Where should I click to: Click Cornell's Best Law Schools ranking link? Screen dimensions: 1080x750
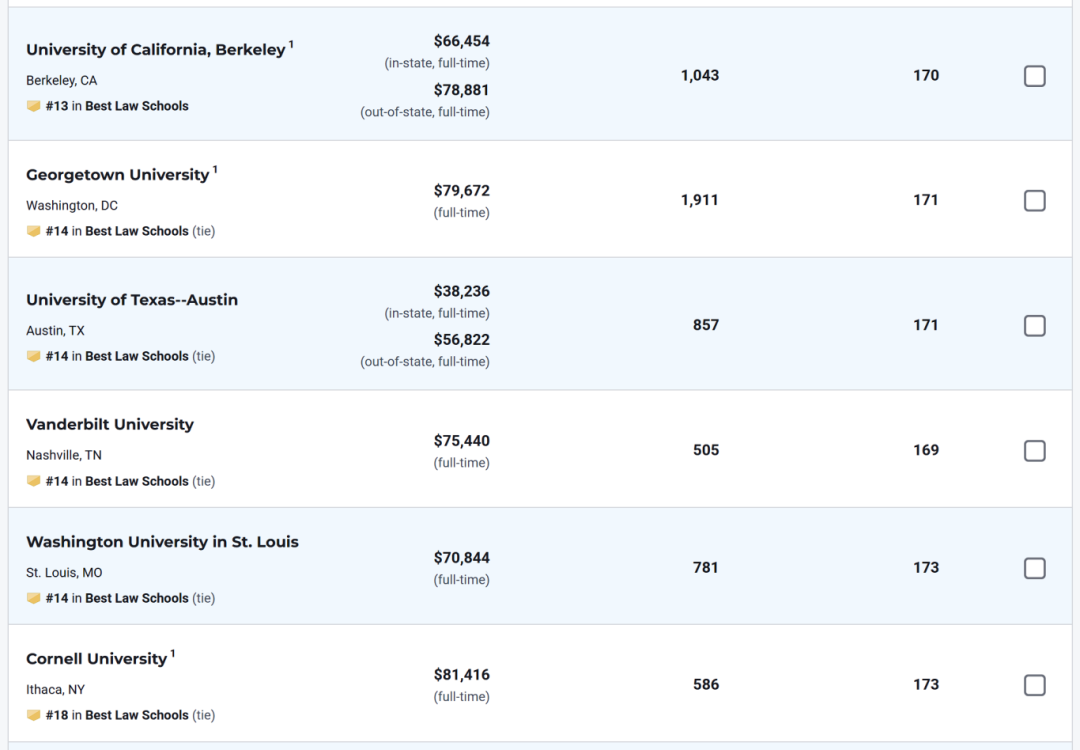click(136, 715)
